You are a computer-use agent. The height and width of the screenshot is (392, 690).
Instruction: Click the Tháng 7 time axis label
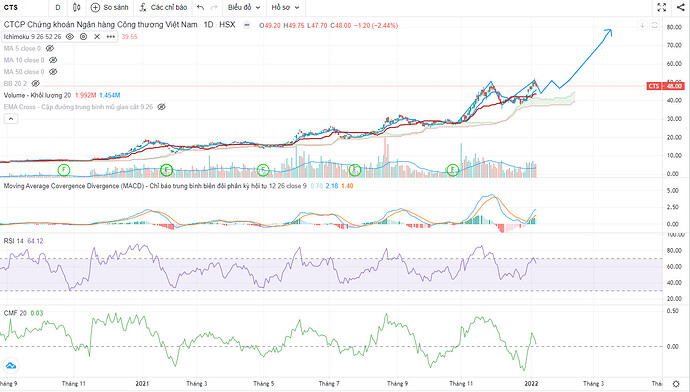pos(330,384)
